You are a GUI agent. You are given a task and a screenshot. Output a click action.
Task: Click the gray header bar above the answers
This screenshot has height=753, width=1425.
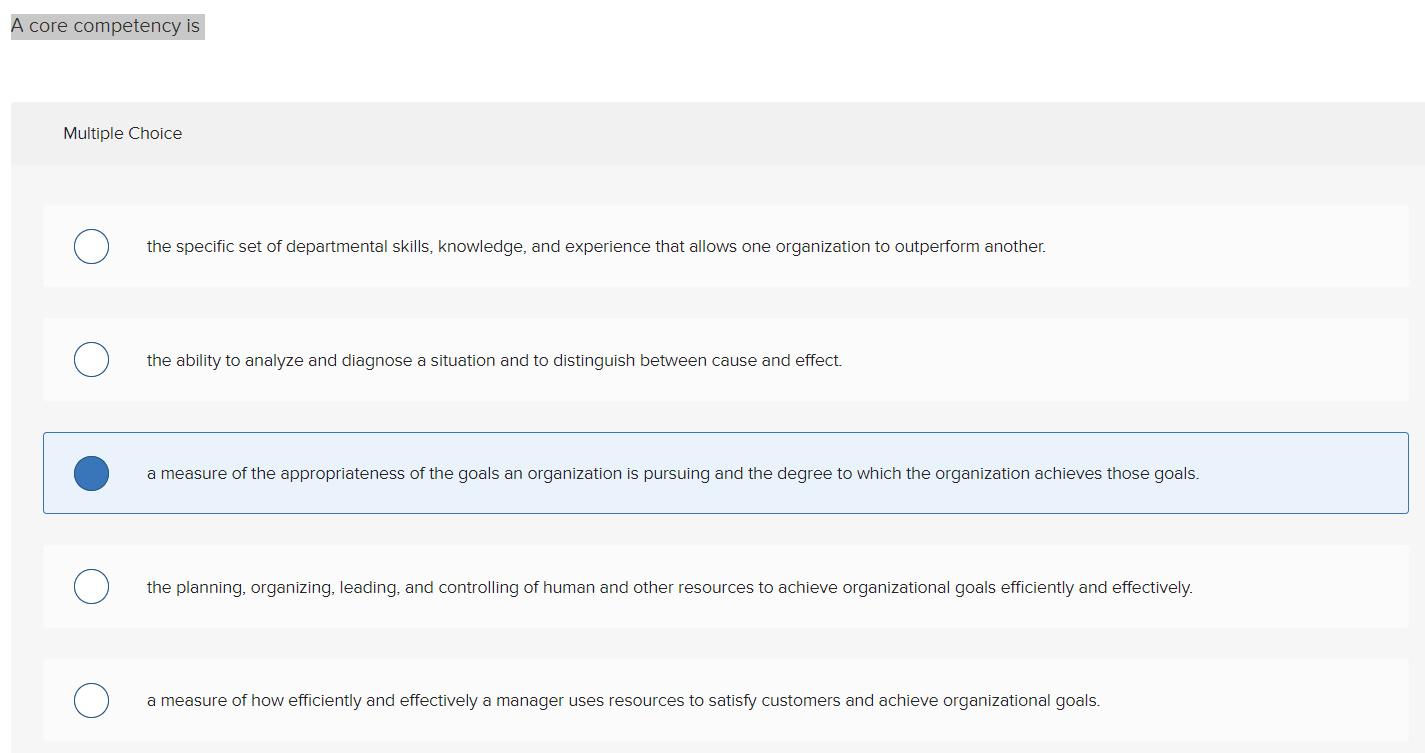coord(700,133)
